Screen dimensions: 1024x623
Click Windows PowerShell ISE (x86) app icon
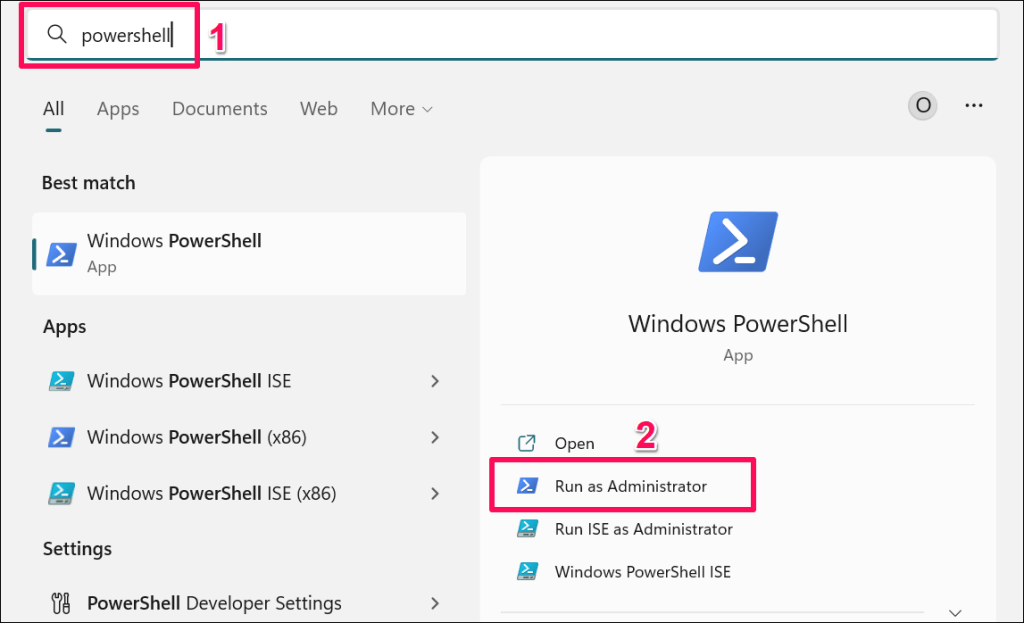click(61, 493)
